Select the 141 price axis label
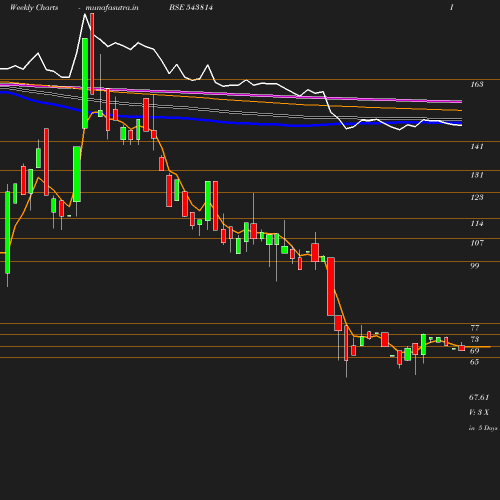500x500 pixels. (477, 146)
